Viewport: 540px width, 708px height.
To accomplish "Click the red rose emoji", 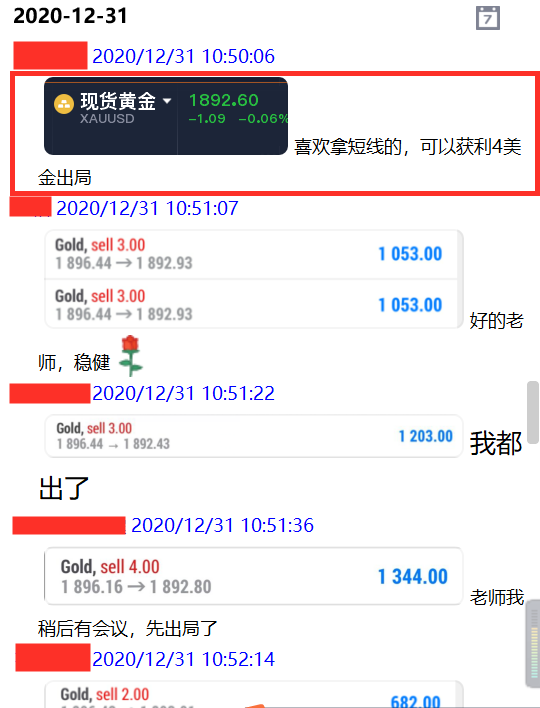I will pyautogui.click(x=130, y=356).
